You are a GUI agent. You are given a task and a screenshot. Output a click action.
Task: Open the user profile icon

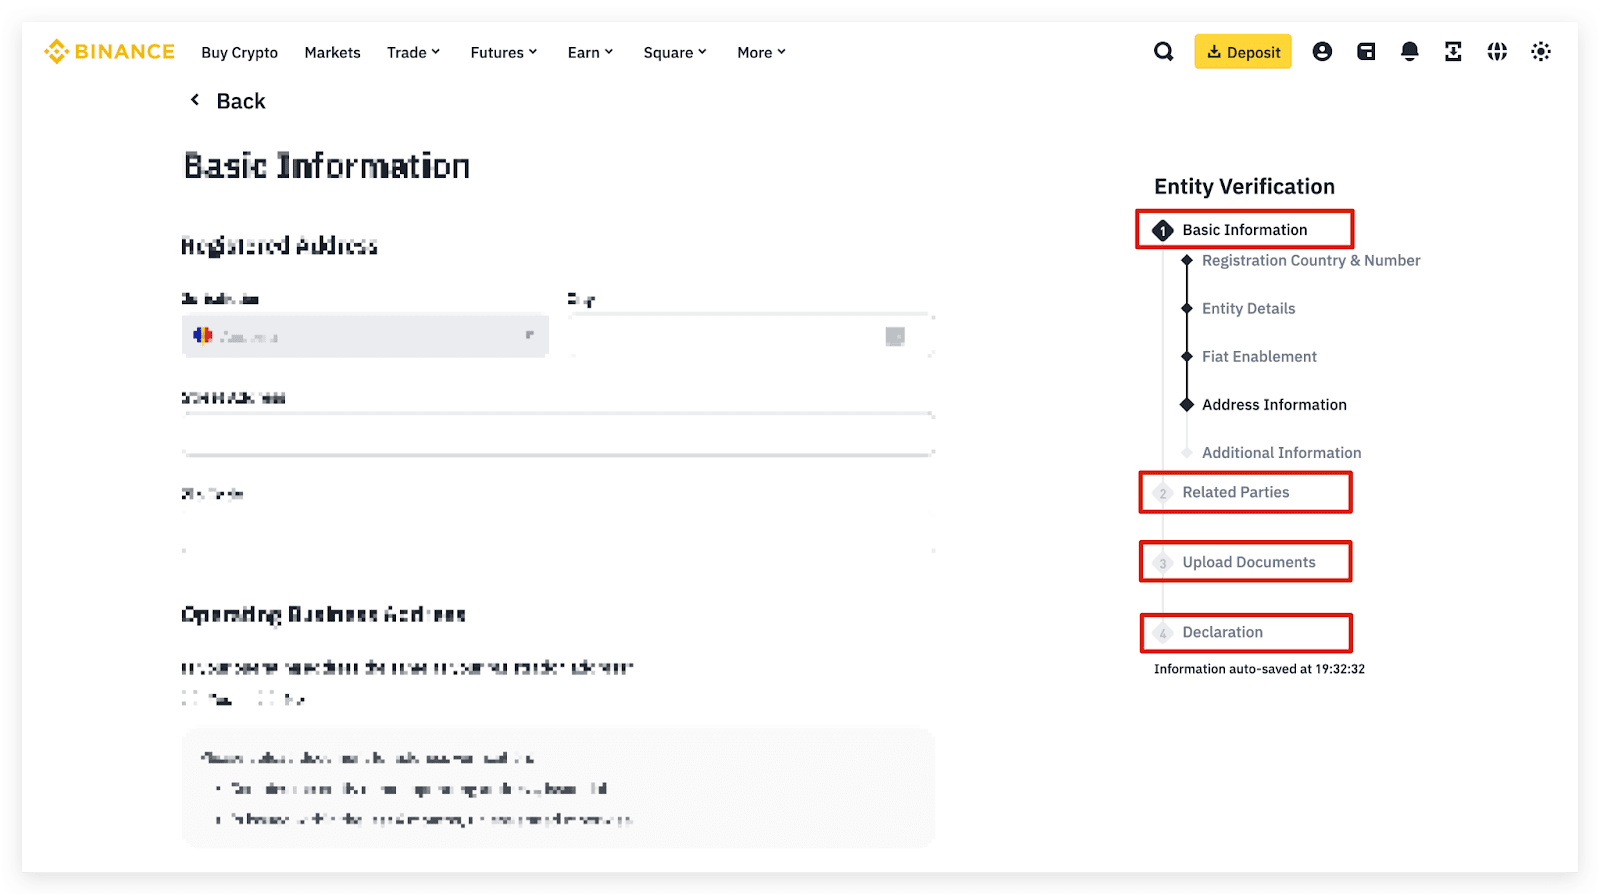pyautogui.click(x=1322, y=52)
